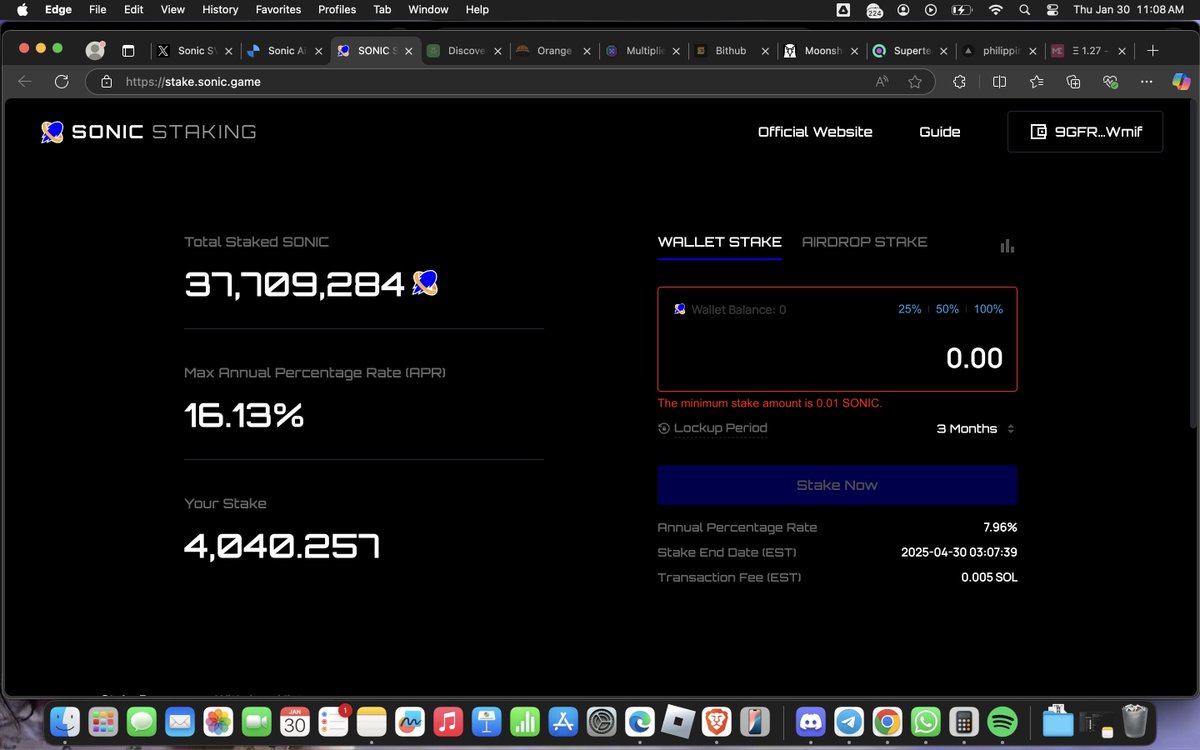Click the Total Staked value 37,709,284
Viewport: 1200px width, 750px height.
(295, 285)
